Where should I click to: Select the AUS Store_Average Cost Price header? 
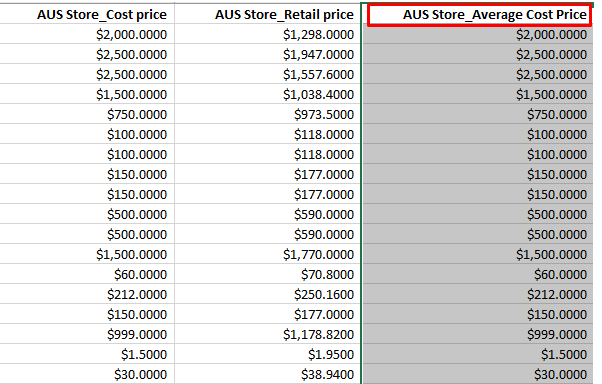point(479,15)
